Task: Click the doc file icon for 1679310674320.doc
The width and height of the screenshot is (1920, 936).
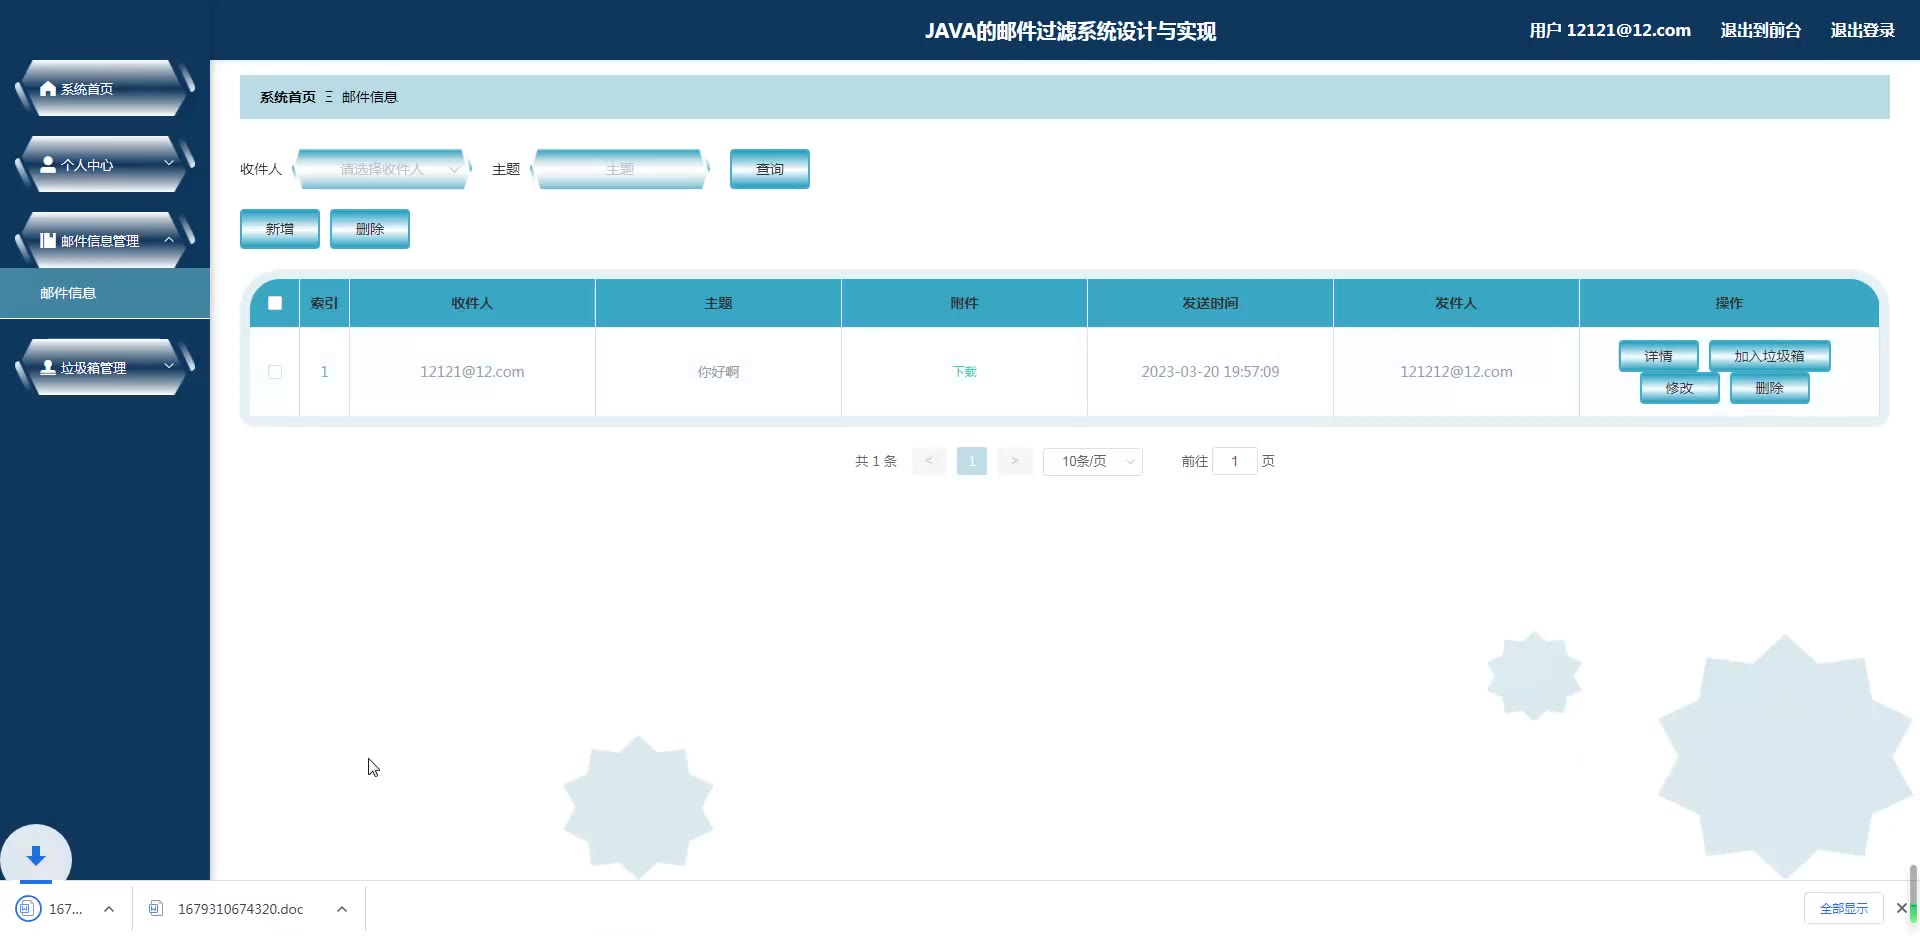Action: [x=155, y=908]
